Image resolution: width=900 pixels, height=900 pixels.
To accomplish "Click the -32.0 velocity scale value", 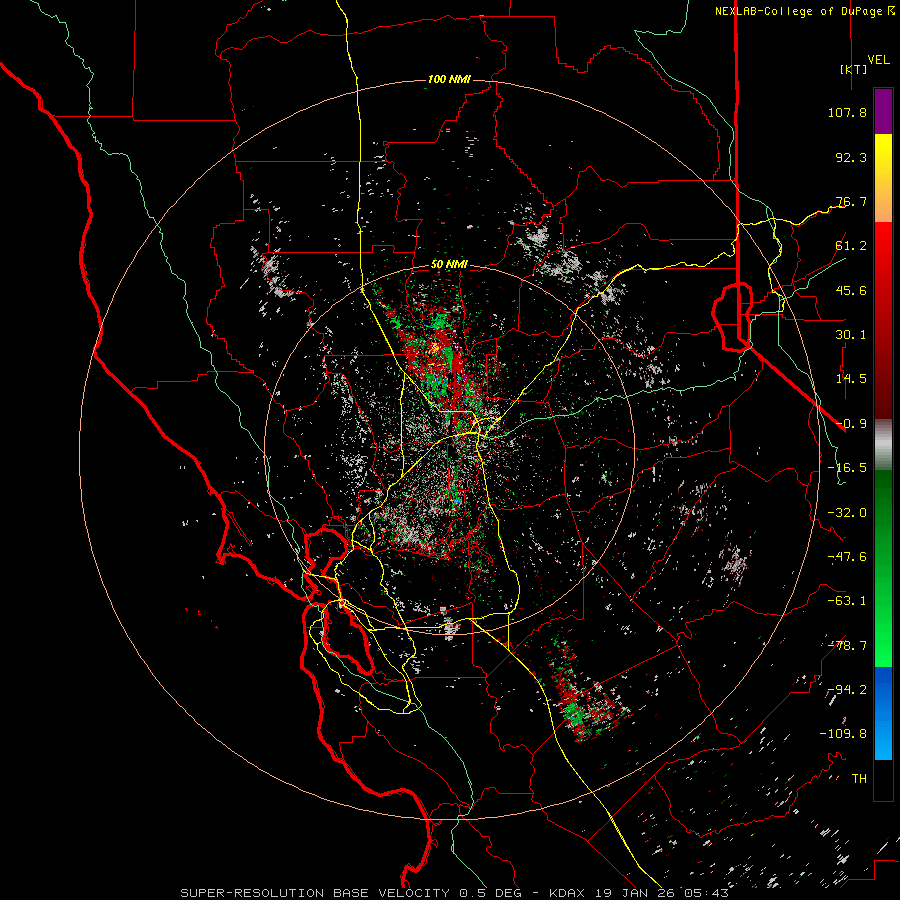I will (x=847, y=513).
